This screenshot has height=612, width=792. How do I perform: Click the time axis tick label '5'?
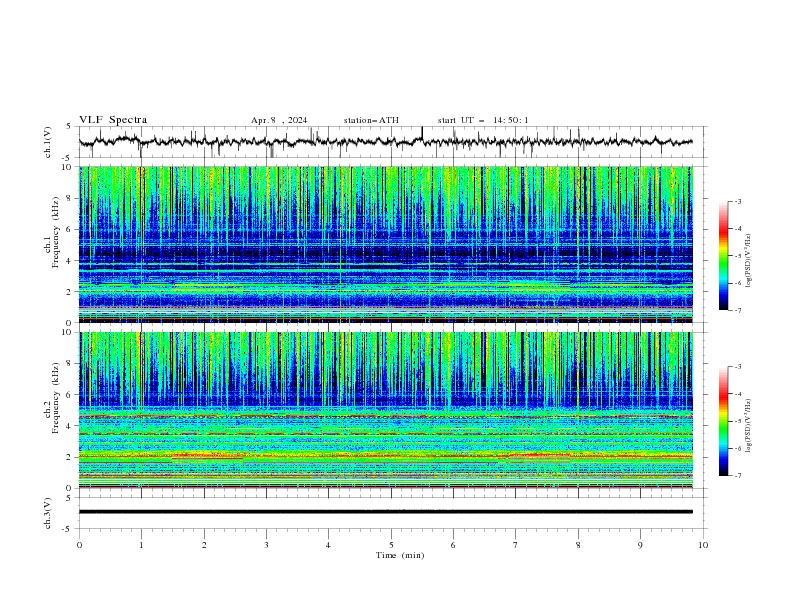pos(391,545)
